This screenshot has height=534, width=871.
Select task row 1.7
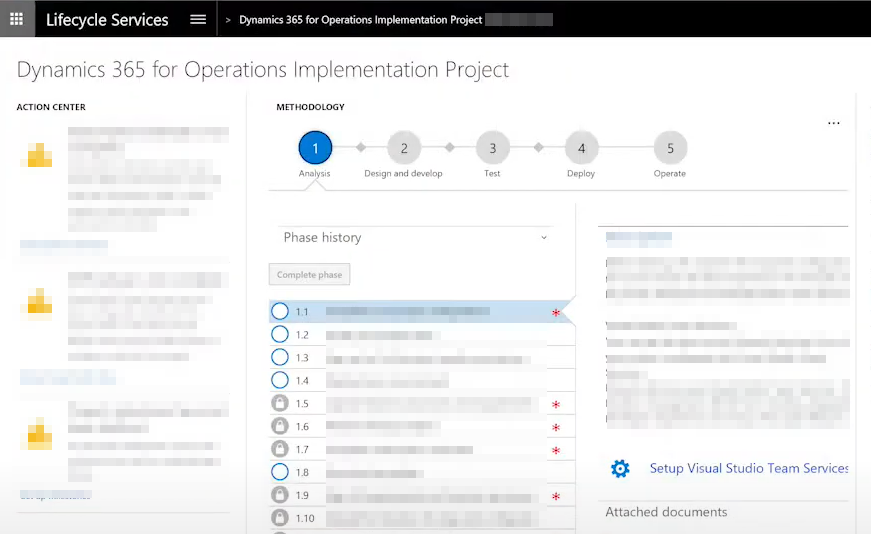point(422,449)
